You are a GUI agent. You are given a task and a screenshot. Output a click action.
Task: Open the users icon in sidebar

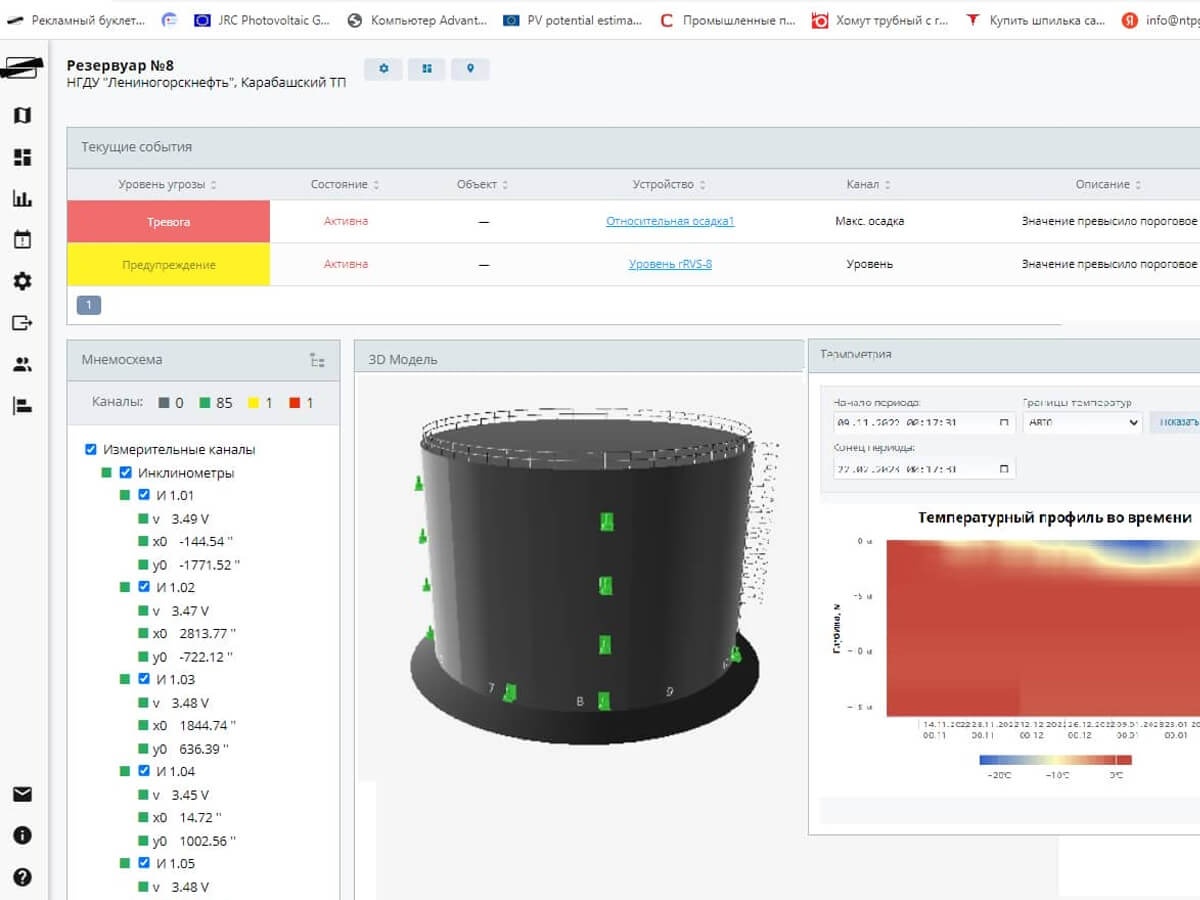22,364
